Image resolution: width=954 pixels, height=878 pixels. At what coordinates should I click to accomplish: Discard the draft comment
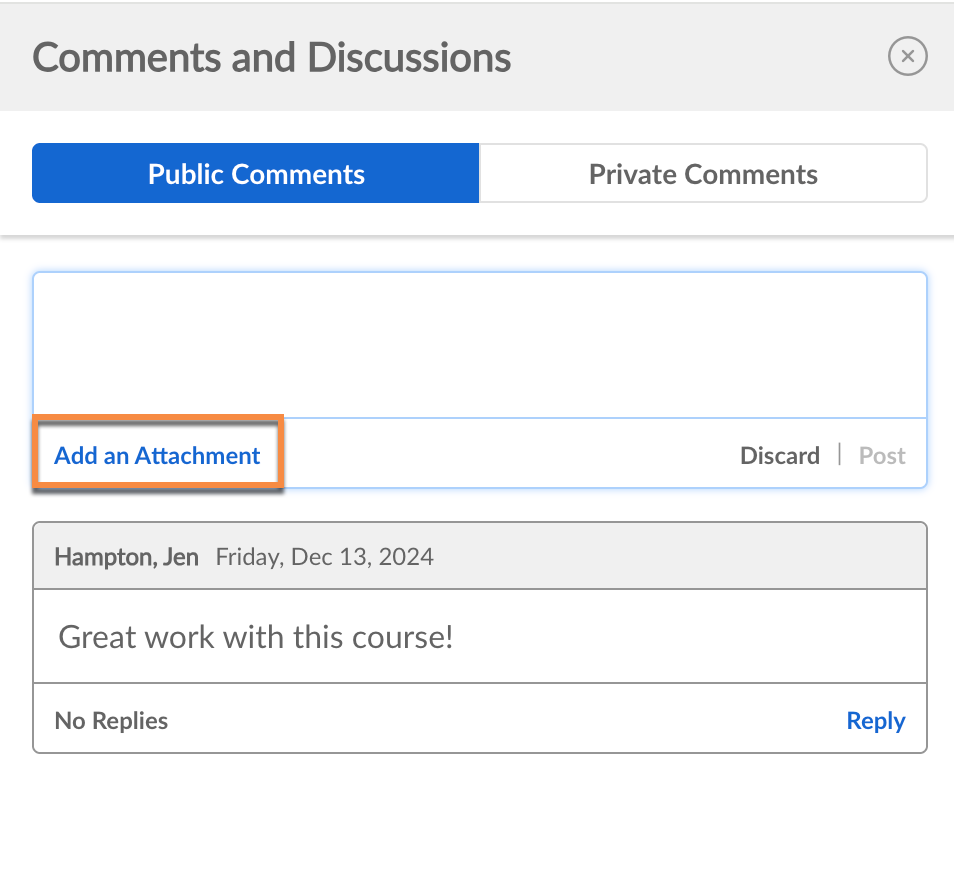(779, 456)
